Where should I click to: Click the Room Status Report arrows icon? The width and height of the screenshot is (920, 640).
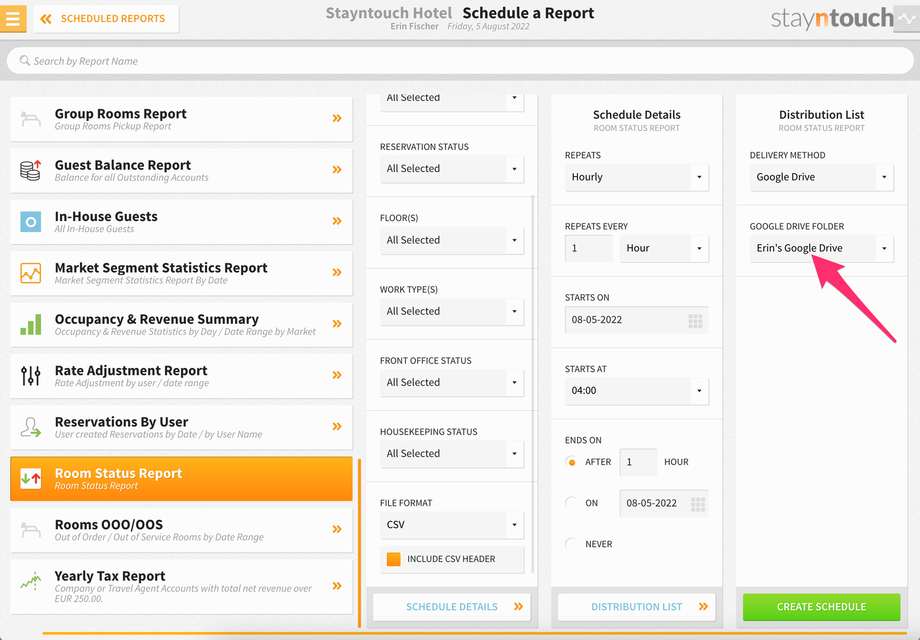coord(31,479)
